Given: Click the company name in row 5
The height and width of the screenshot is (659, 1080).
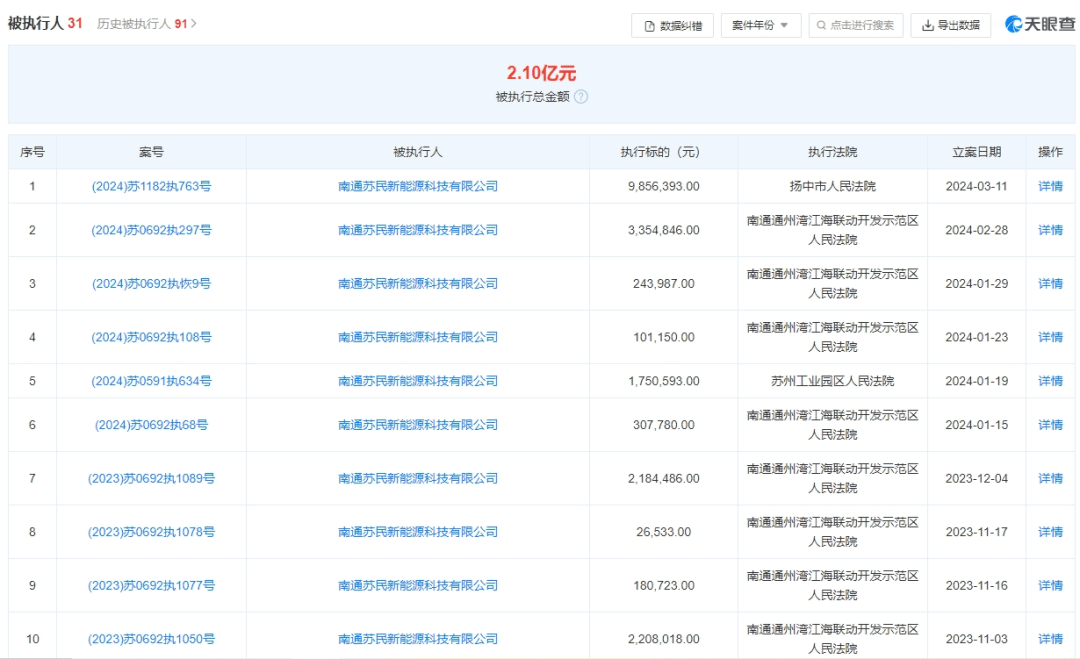Looking at the screenshot, I should pos(419,381).
